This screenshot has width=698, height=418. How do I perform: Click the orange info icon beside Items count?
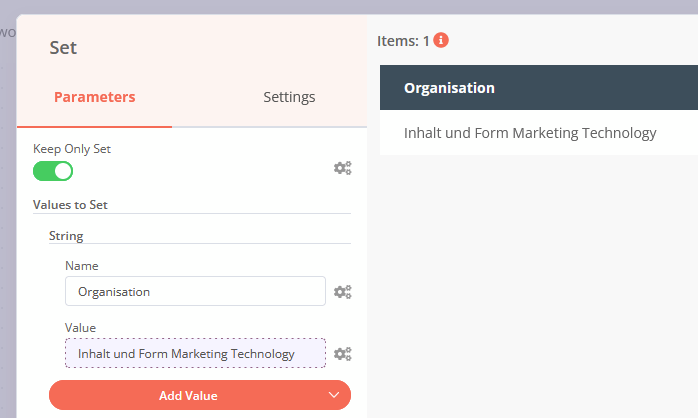tap(441, 41)
